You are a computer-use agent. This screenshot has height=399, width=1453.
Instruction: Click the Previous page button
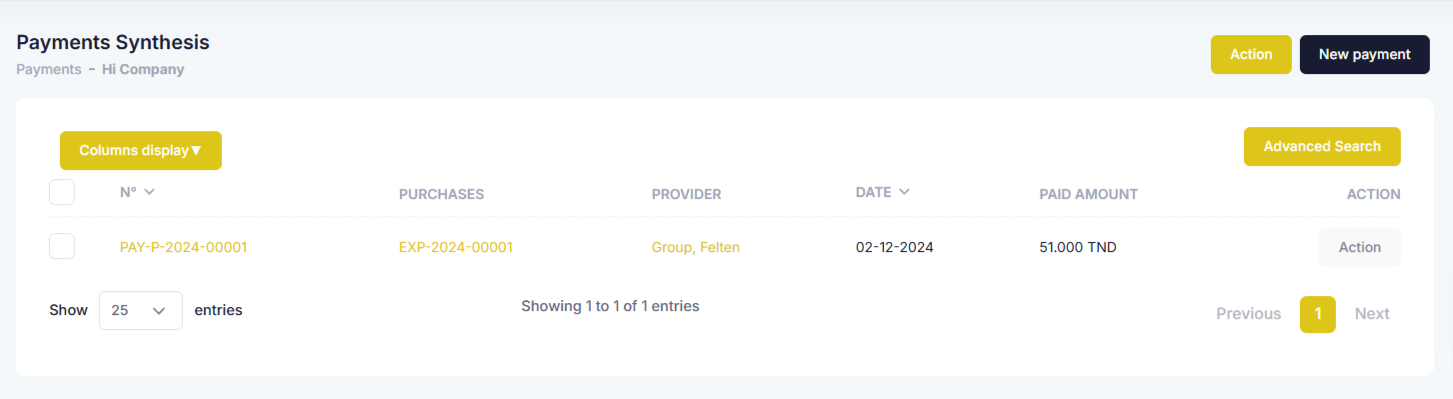pos(1248,314)
